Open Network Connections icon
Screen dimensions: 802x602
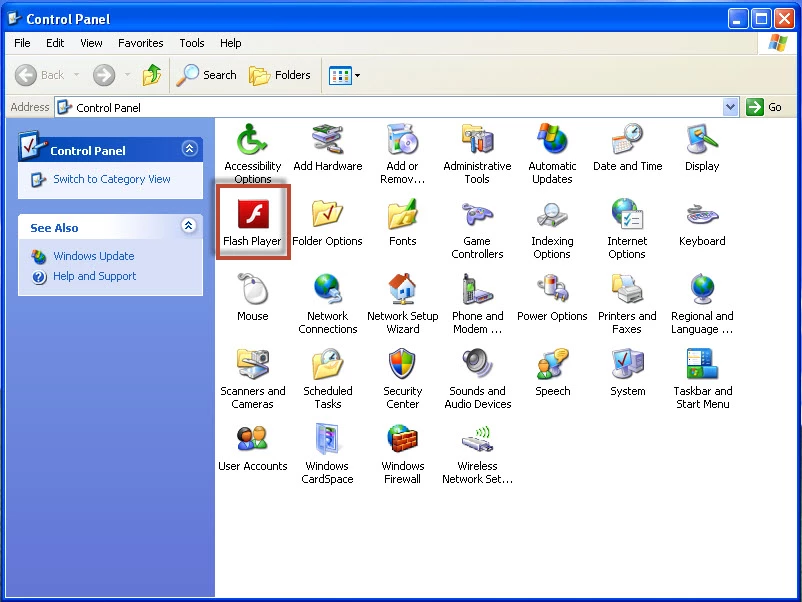(327, 289)
